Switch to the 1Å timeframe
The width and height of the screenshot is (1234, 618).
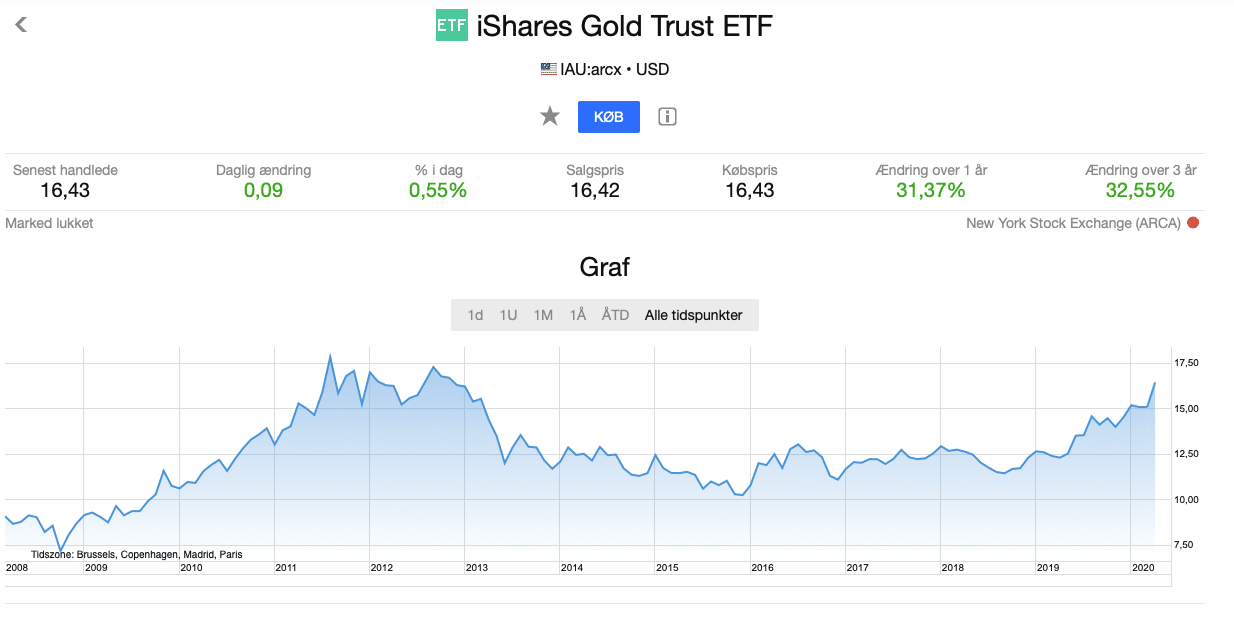[577, 314]
